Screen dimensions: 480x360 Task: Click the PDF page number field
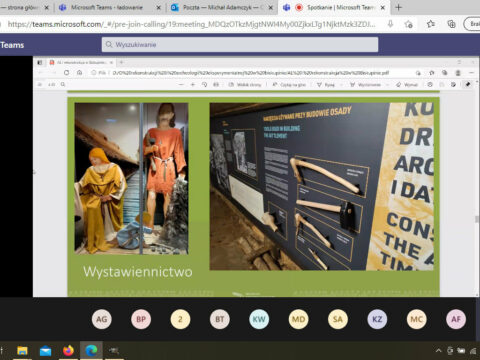pos(51,85)
